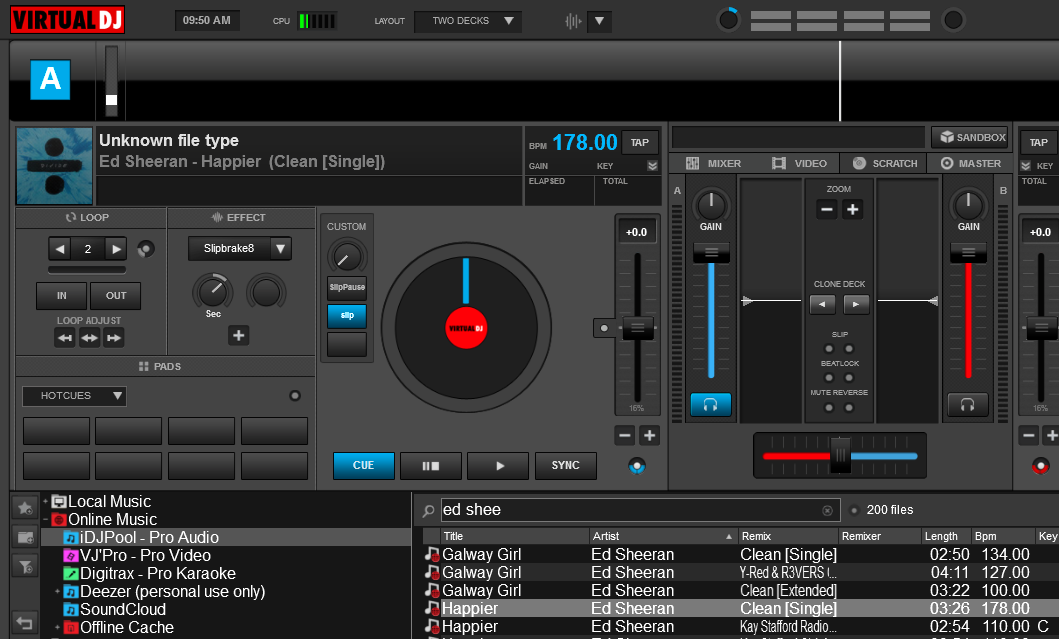1059x639 pixels.
Task: Click the deck A pause/stop button
Action: (x=431, y=465)
